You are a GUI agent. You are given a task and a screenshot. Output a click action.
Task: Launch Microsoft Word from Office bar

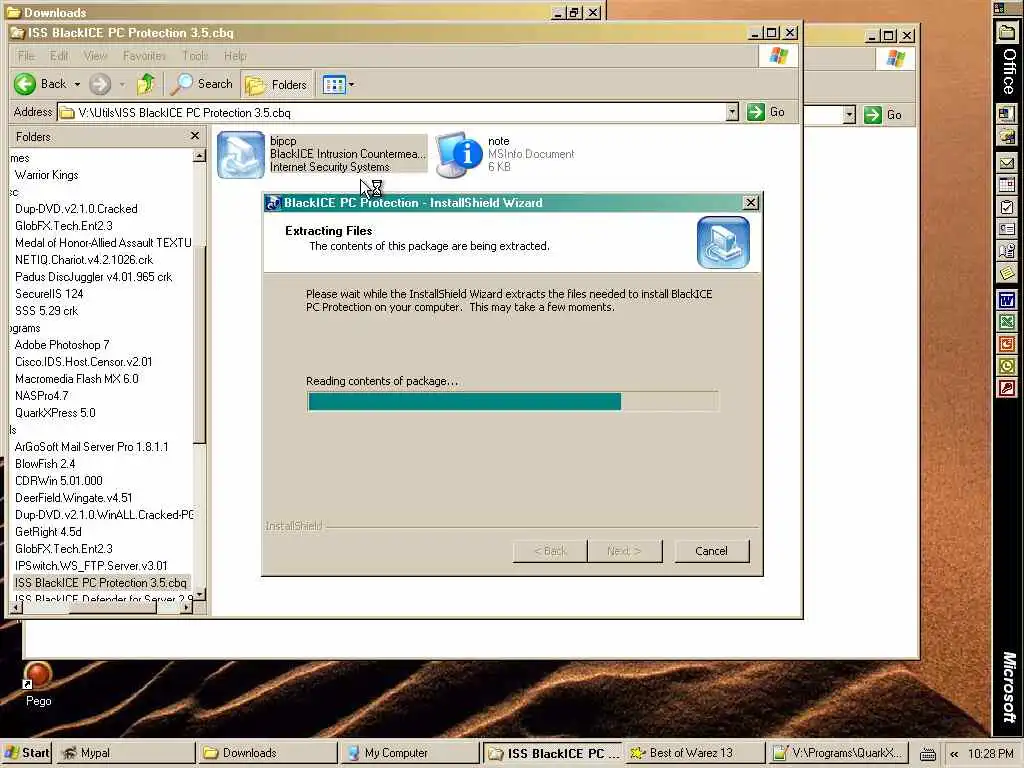[1006, 300]
